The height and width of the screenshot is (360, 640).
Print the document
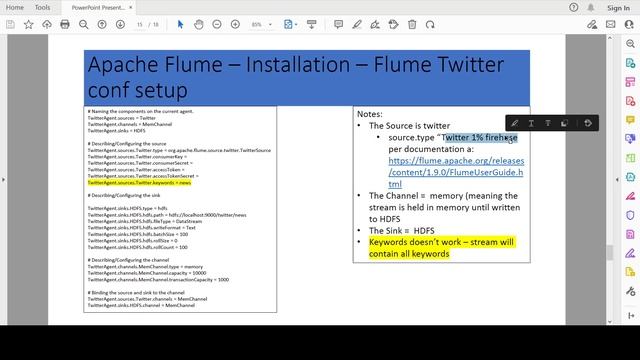coord(65,24)
